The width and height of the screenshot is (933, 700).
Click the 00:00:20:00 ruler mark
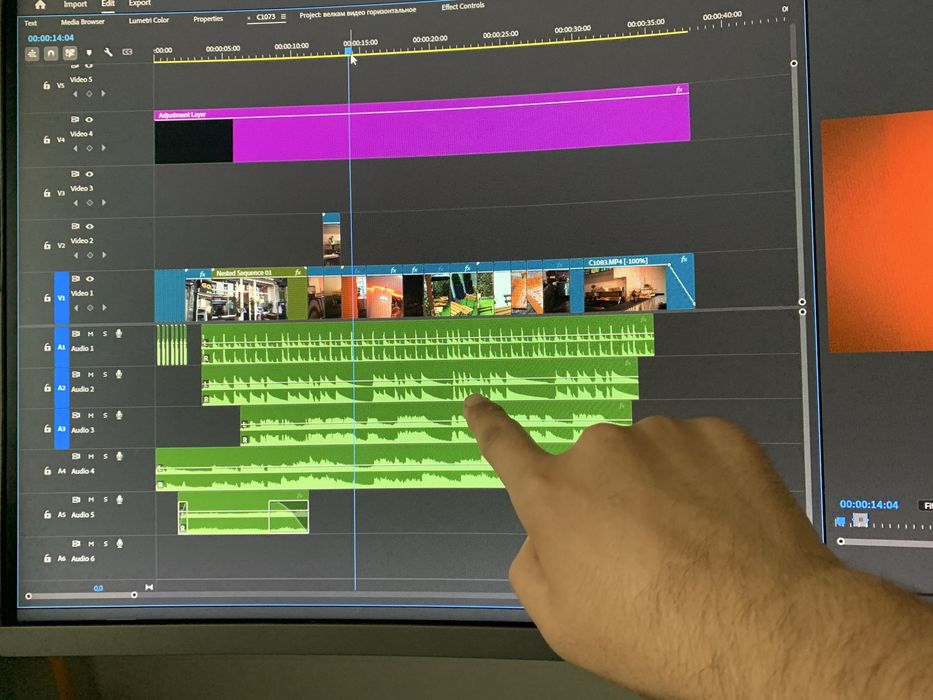[430, 39]
